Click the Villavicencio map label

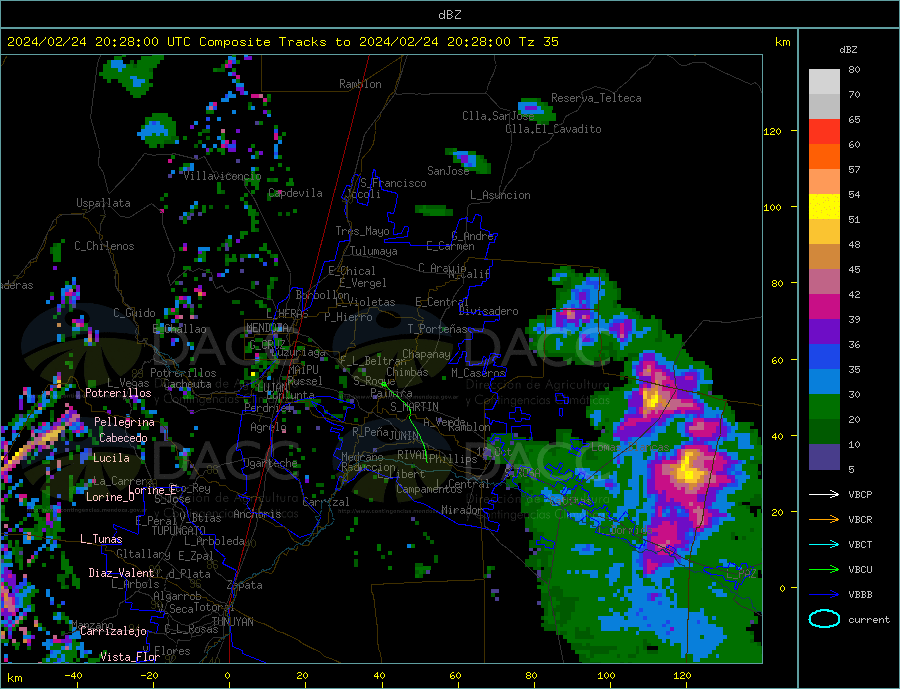tap(222, 176)
